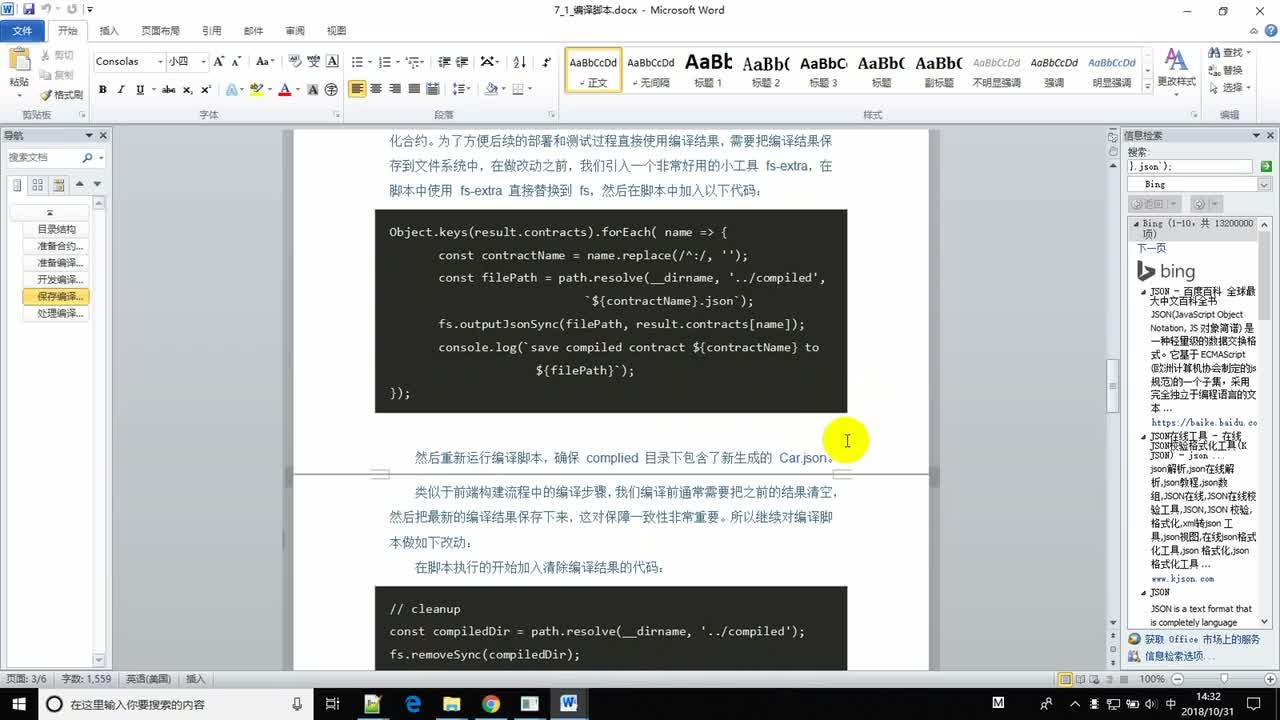Click the clear formatting icon
The width and height of the screenshot is (1280, 720).
296,61
